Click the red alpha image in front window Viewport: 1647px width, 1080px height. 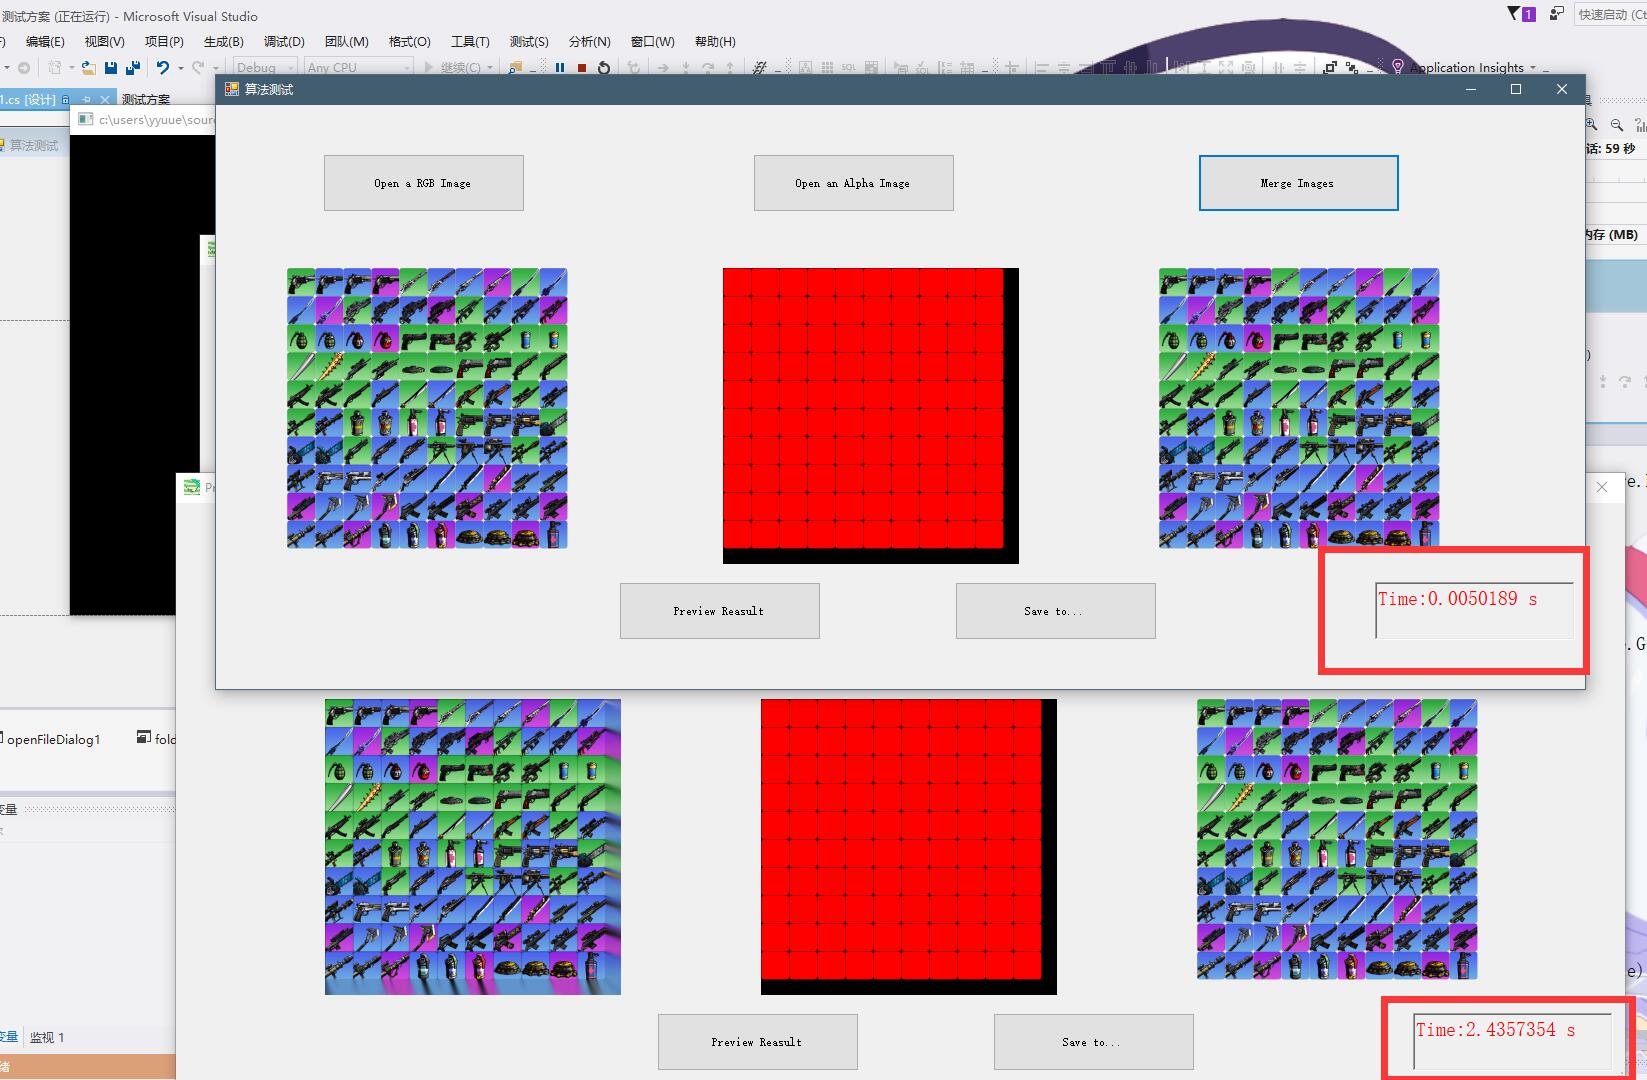[x=871, y=416]
